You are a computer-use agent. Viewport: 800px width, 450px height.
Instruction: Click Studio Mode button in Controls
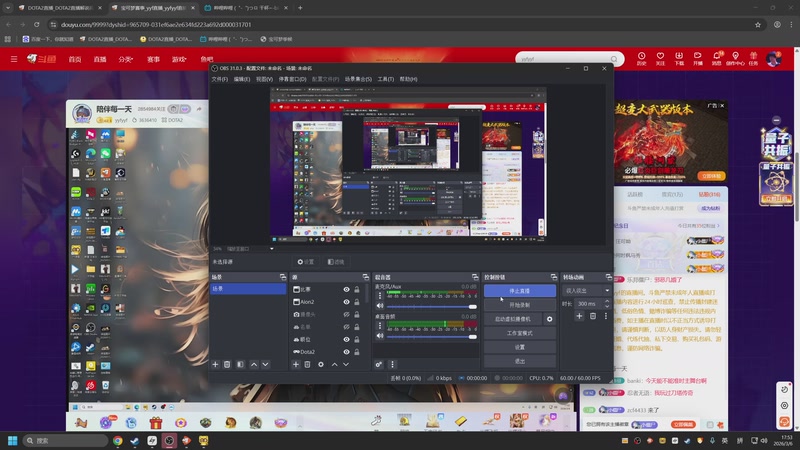coord(520,333)
